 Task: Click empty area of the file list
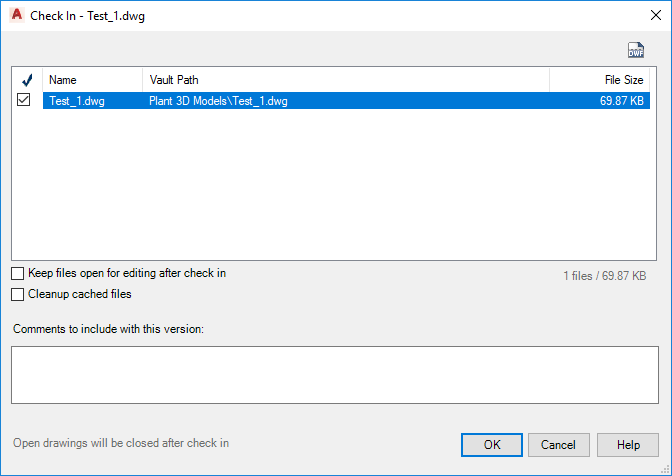(335, 190)
